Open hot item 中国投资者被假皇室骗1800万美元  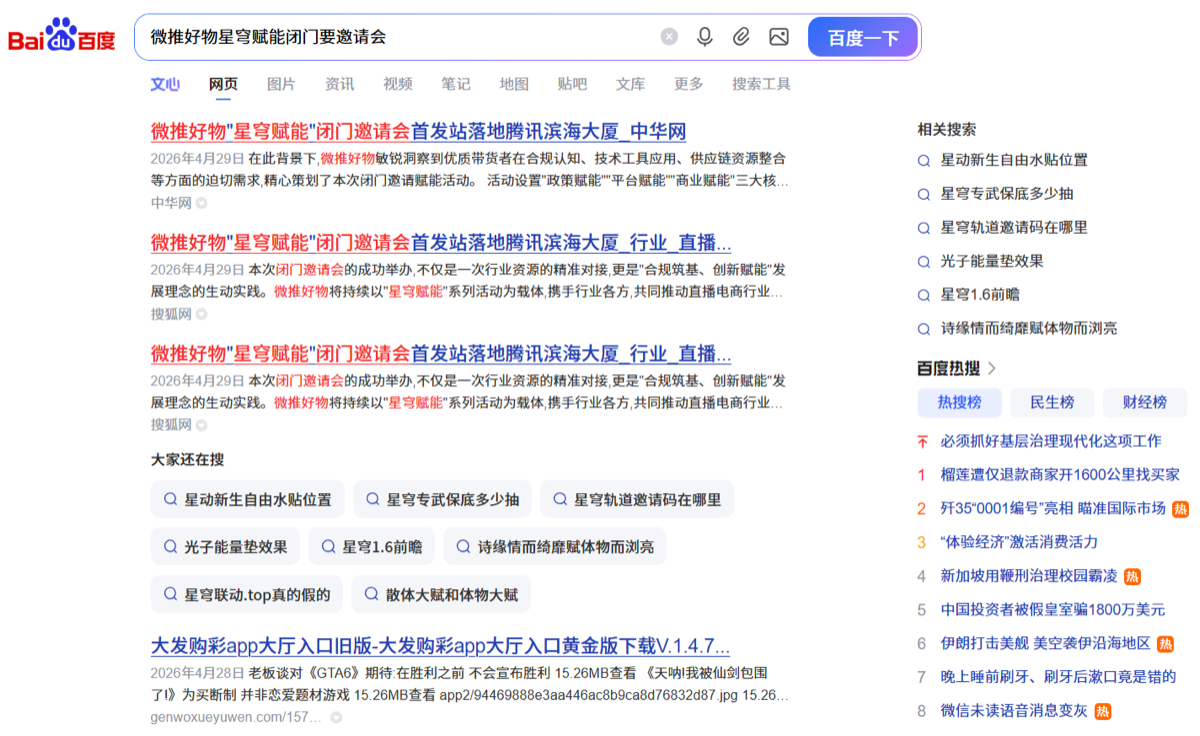pyautogui.click(x=1053, y=610)
